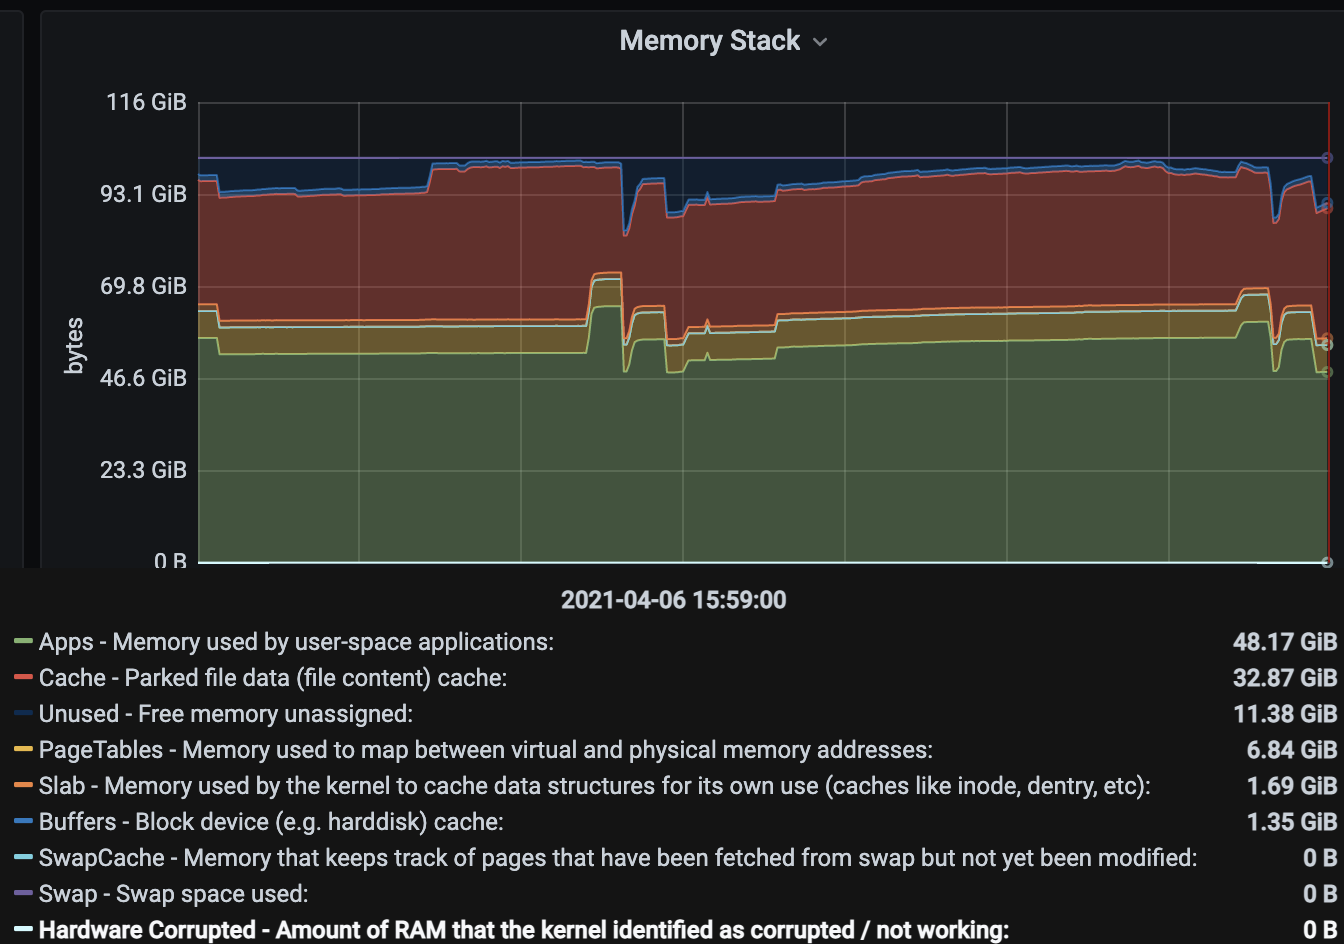Click the 2021-04-06 15:59:00 timestamp
This screenshot has height=944, width=1344.
point(673,600)
